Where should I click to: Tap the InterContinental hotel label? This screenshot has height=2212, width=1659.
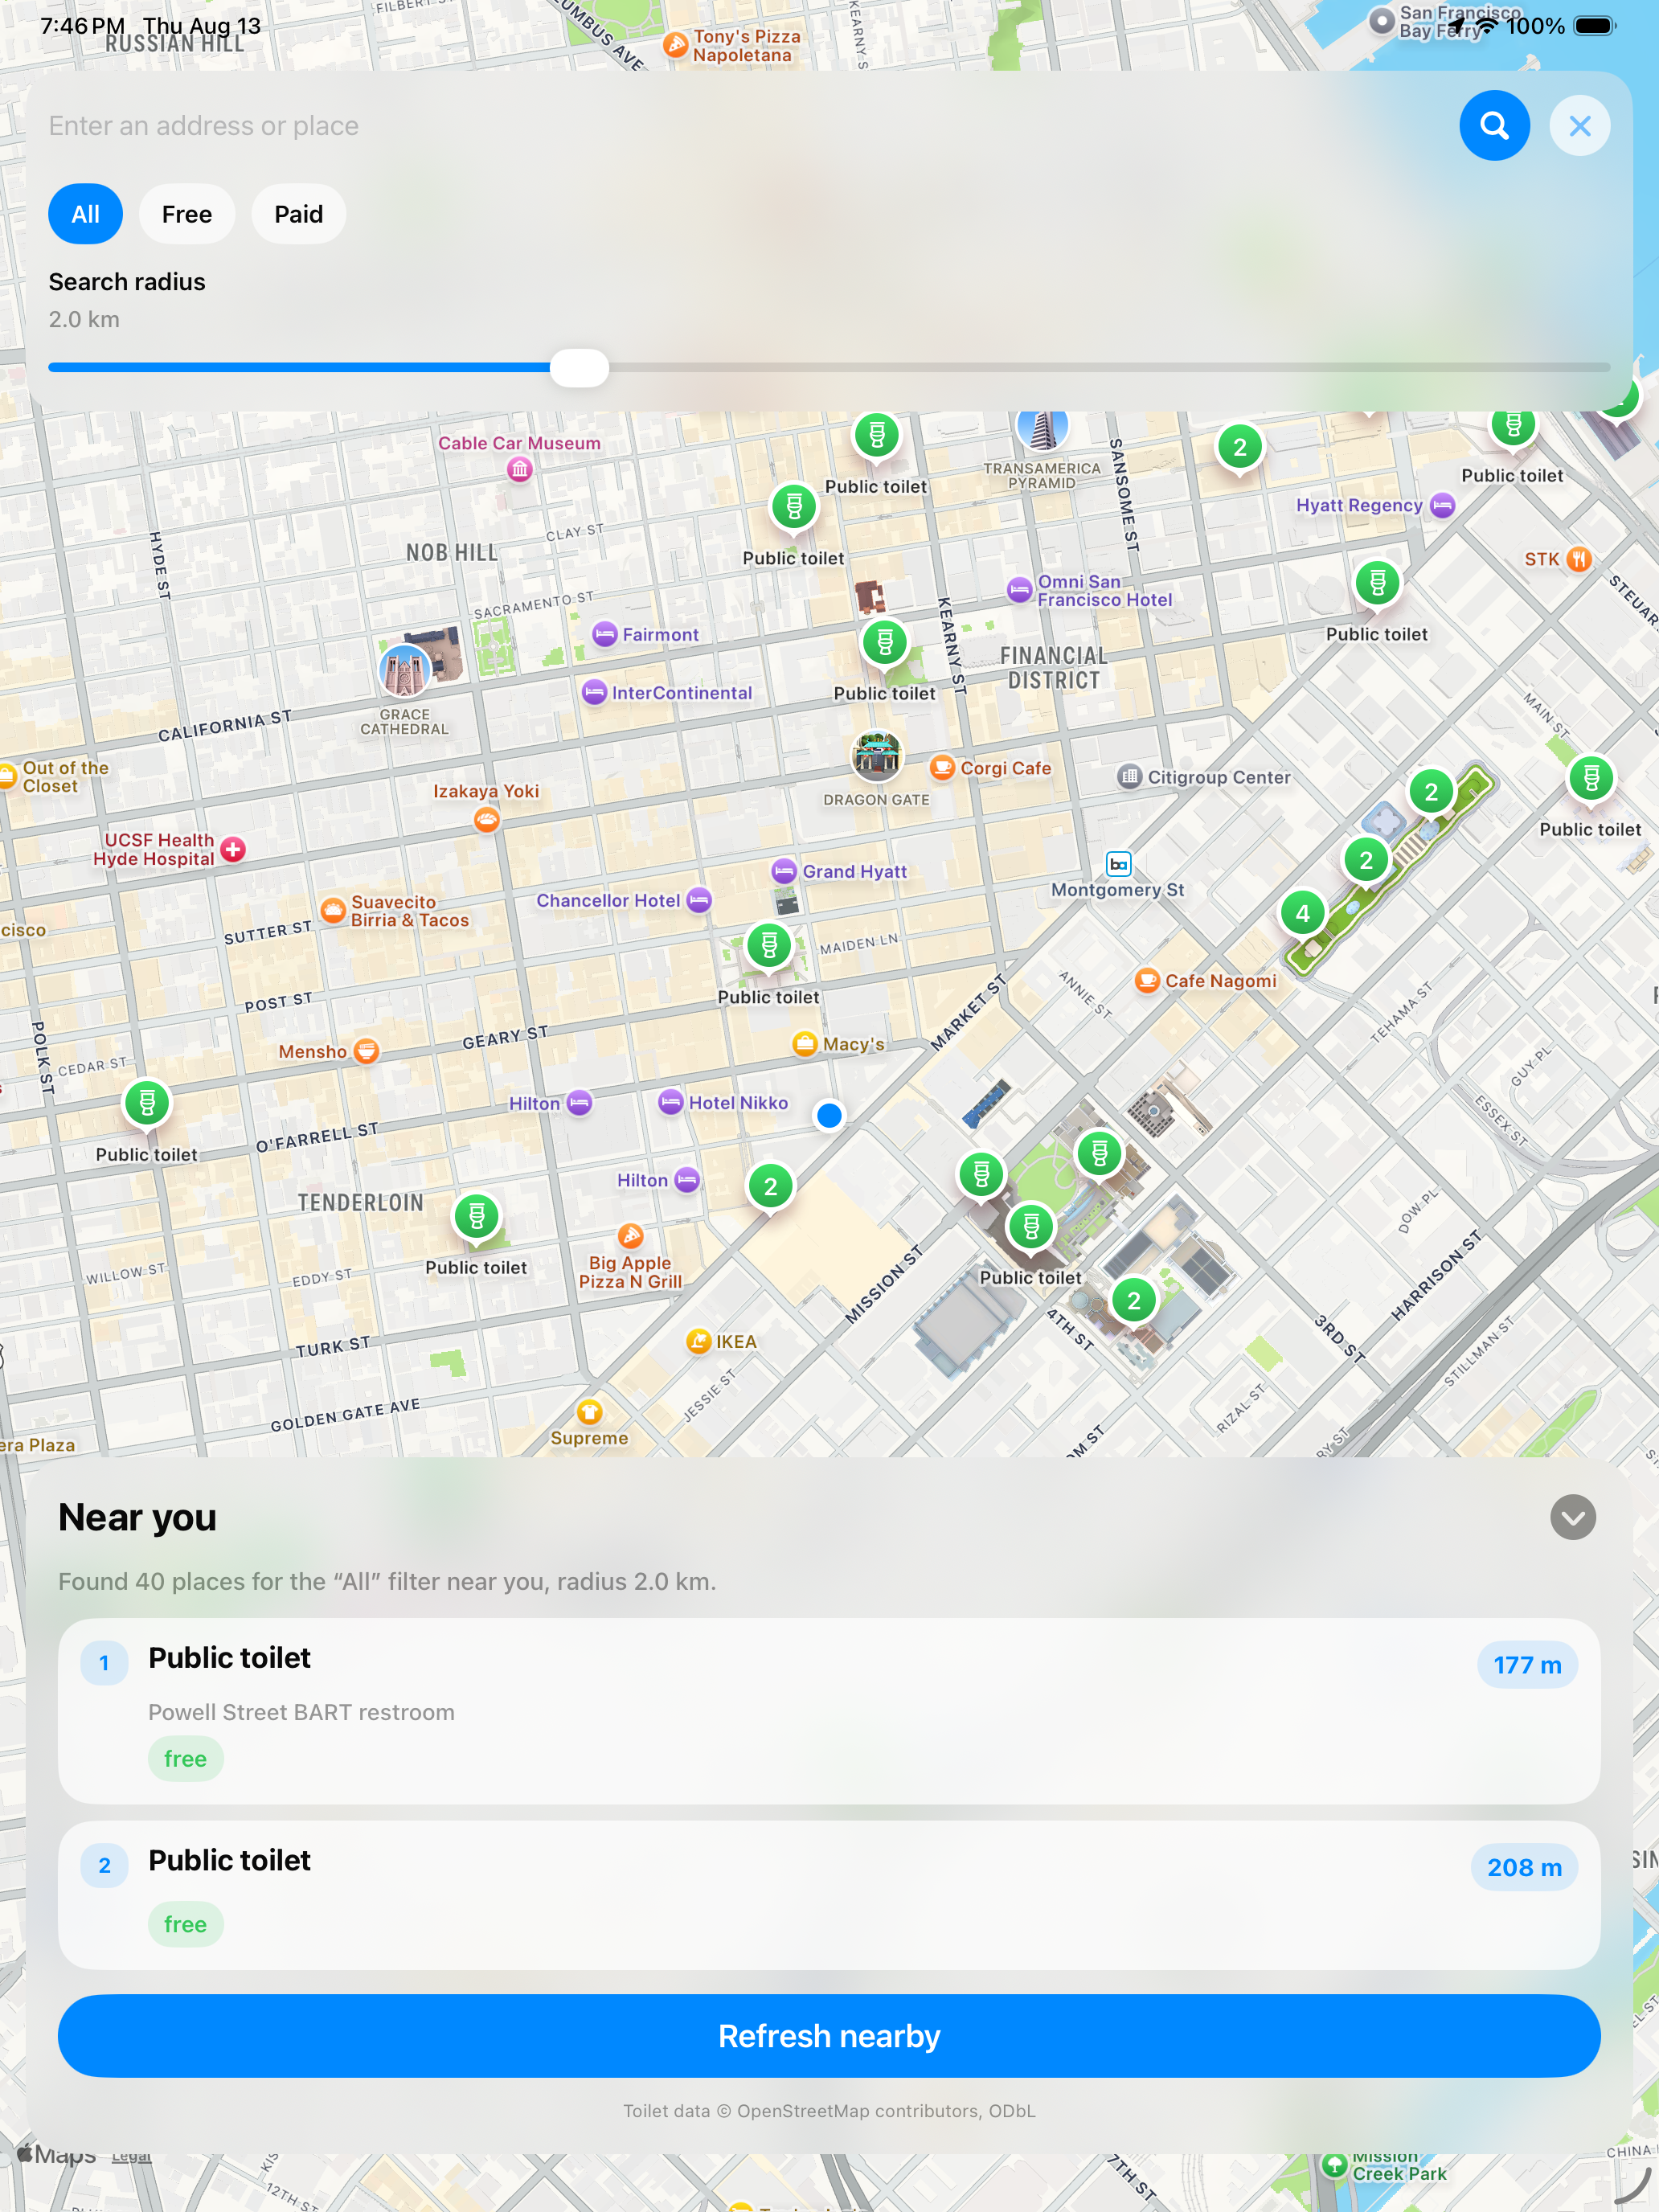coord(682,693)
